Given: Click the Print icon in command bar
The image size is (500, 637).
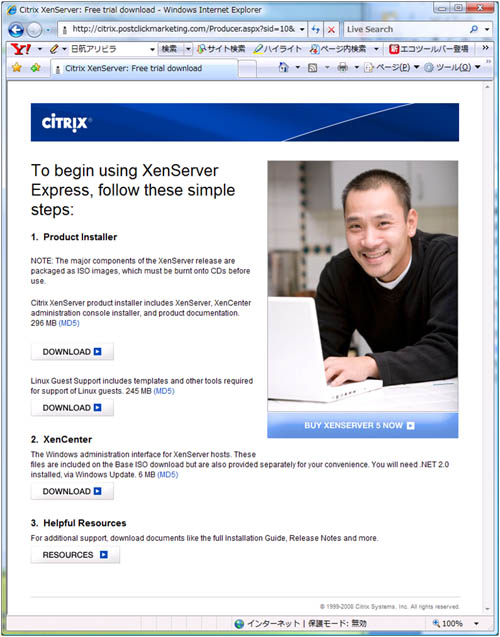Looking at the screenshot, I should pyautogui.click(x=343, y=67).
